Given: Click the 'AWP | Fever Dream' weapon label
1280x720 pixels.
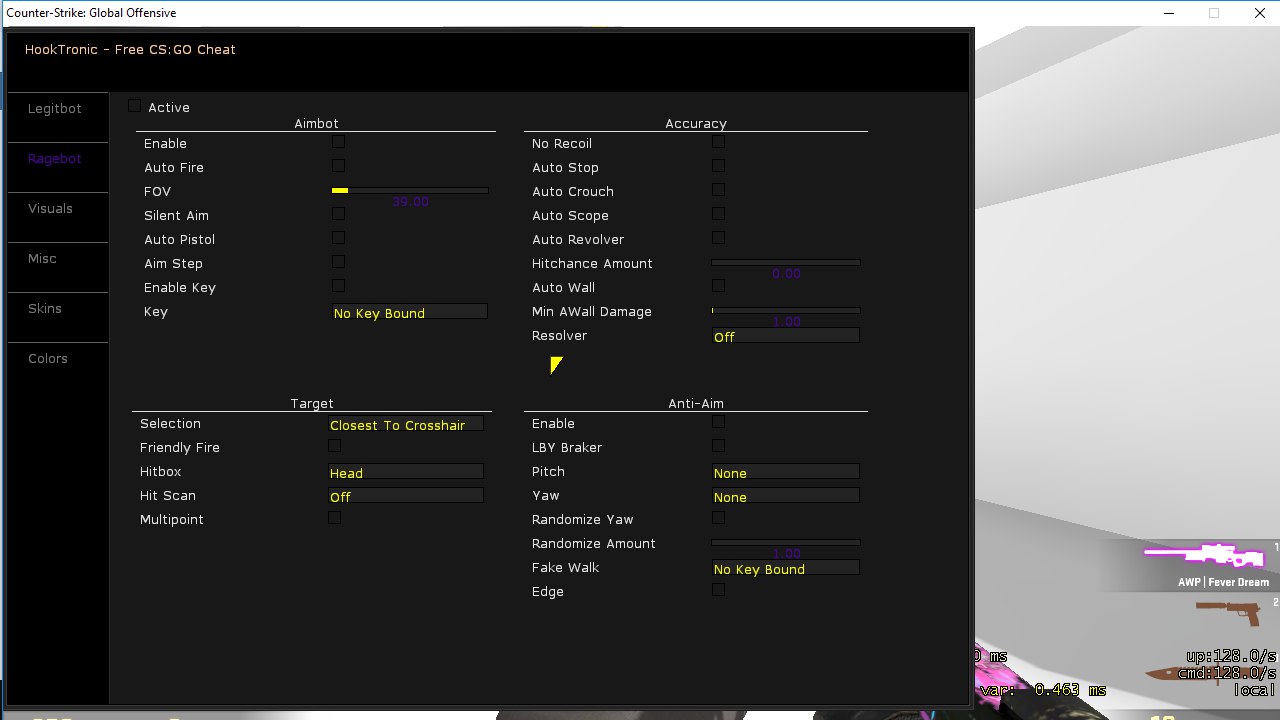Looking at the screenshot, I should point(1223,582).
